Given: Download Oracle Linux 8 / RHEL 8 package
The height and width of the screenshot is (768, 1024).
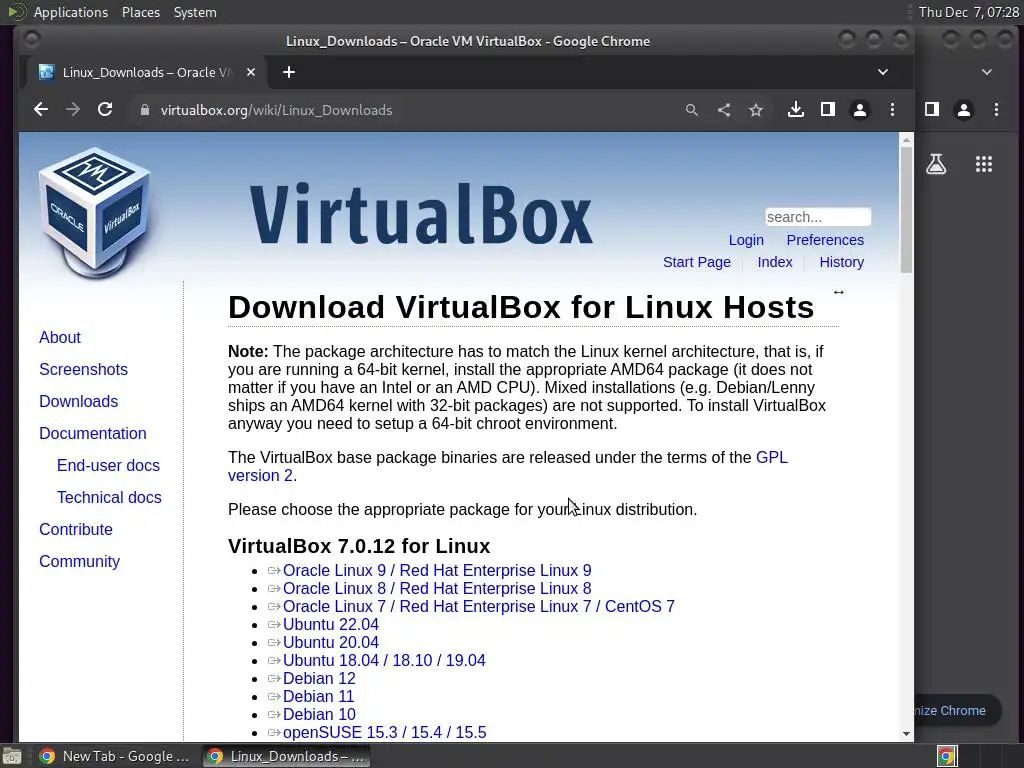Looking at the screenshot, I should [437, 588].
